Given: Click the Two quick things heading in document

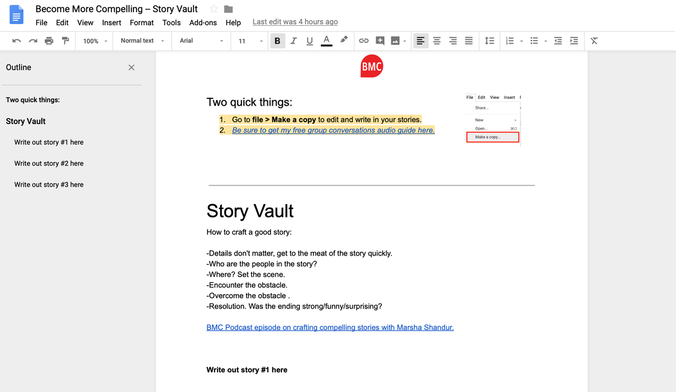Looking at the screenshot, I should (x=249, y=102).
